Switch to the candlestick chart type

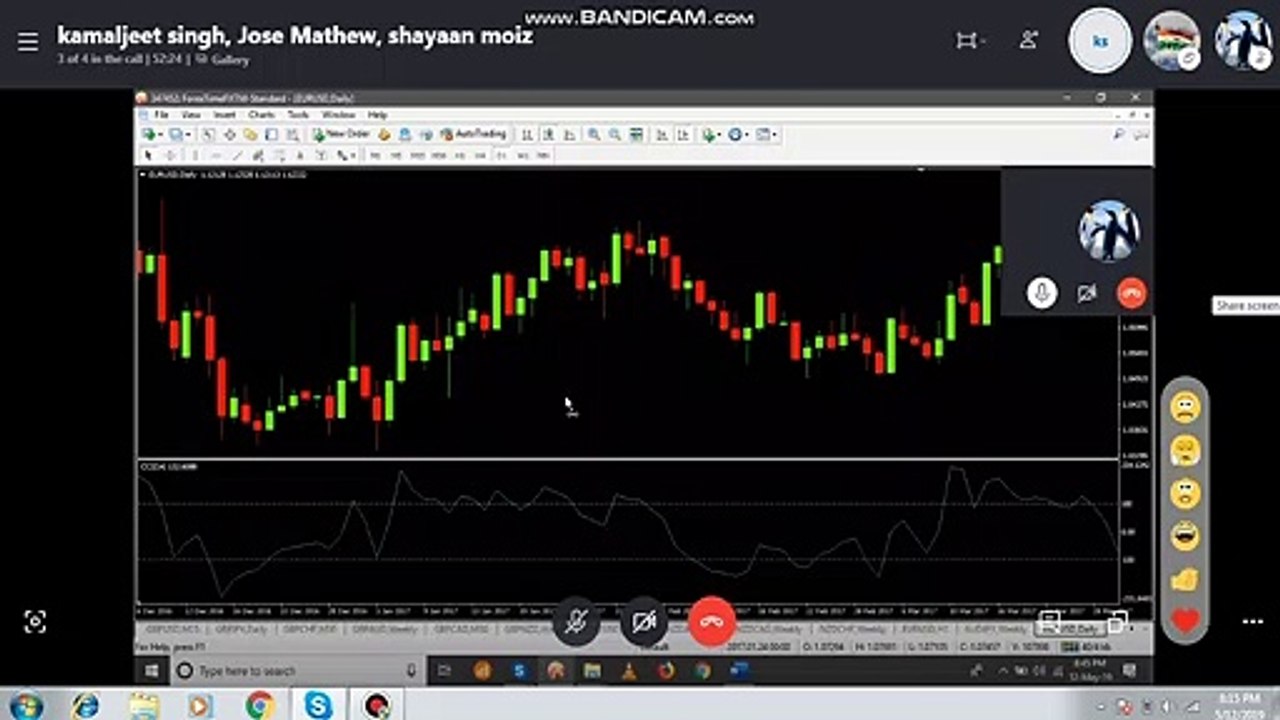pyautogui.click(x=548, y=134)
